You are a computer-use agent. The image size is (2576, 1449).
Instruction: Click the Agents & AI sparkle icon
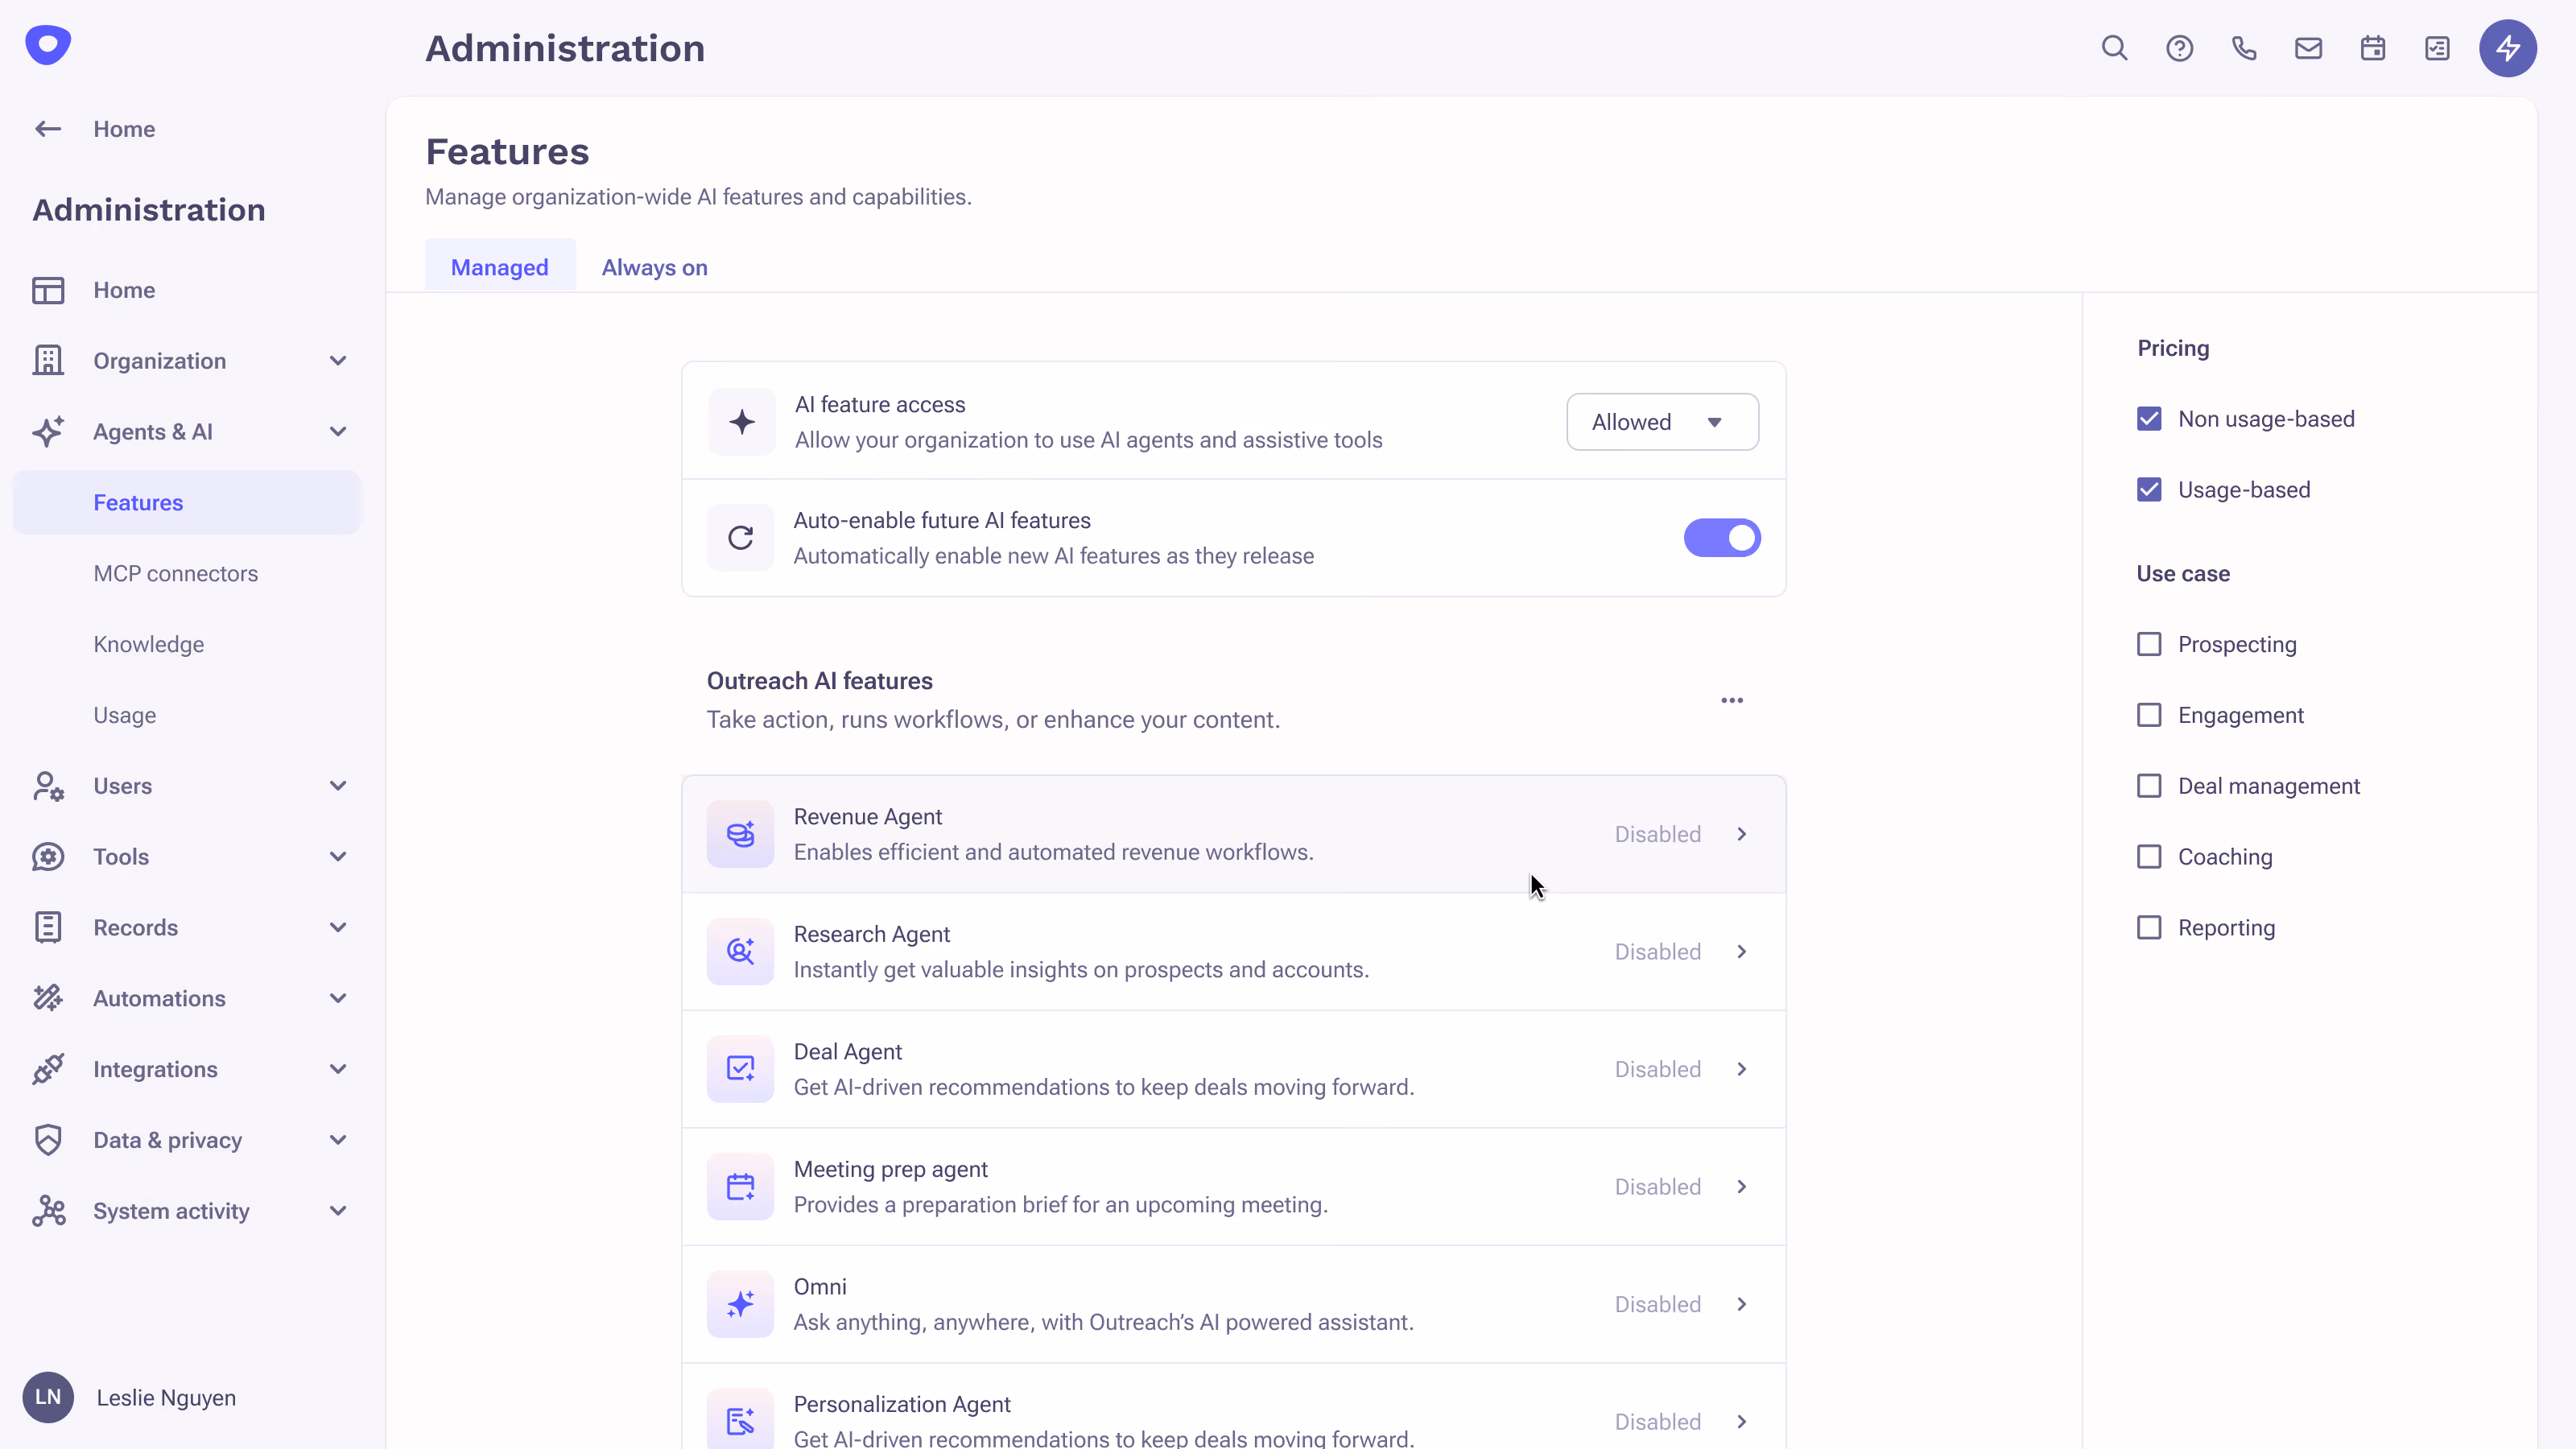click(48, 432)
